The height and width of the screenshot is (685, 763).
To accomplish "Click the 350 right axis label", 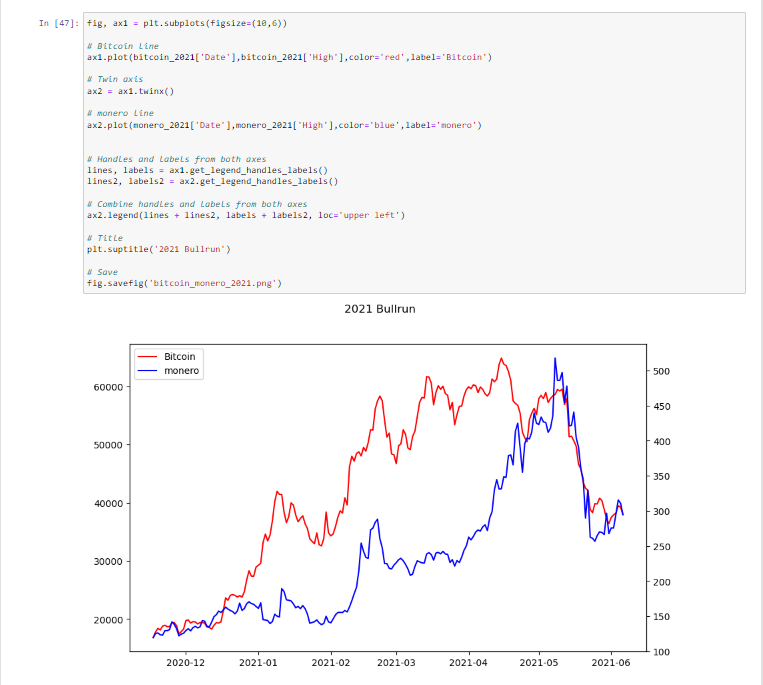I will pos(661,477).
